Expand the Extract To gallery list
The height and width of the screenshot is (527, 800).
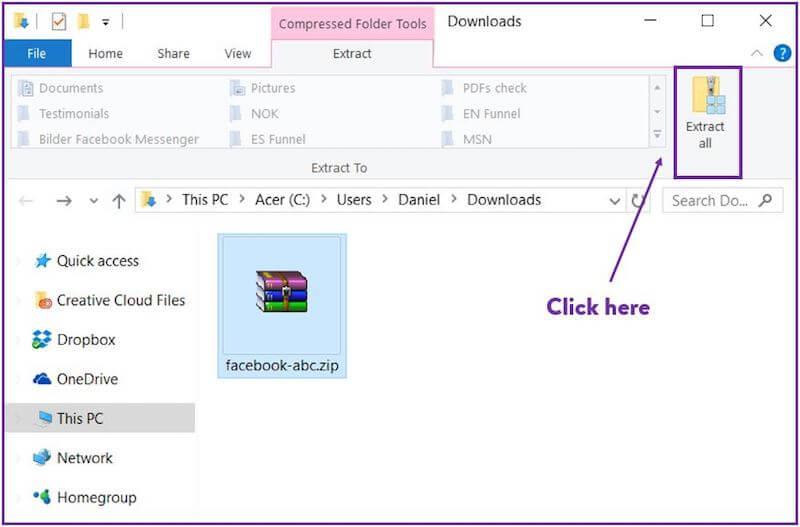(657, 135)
